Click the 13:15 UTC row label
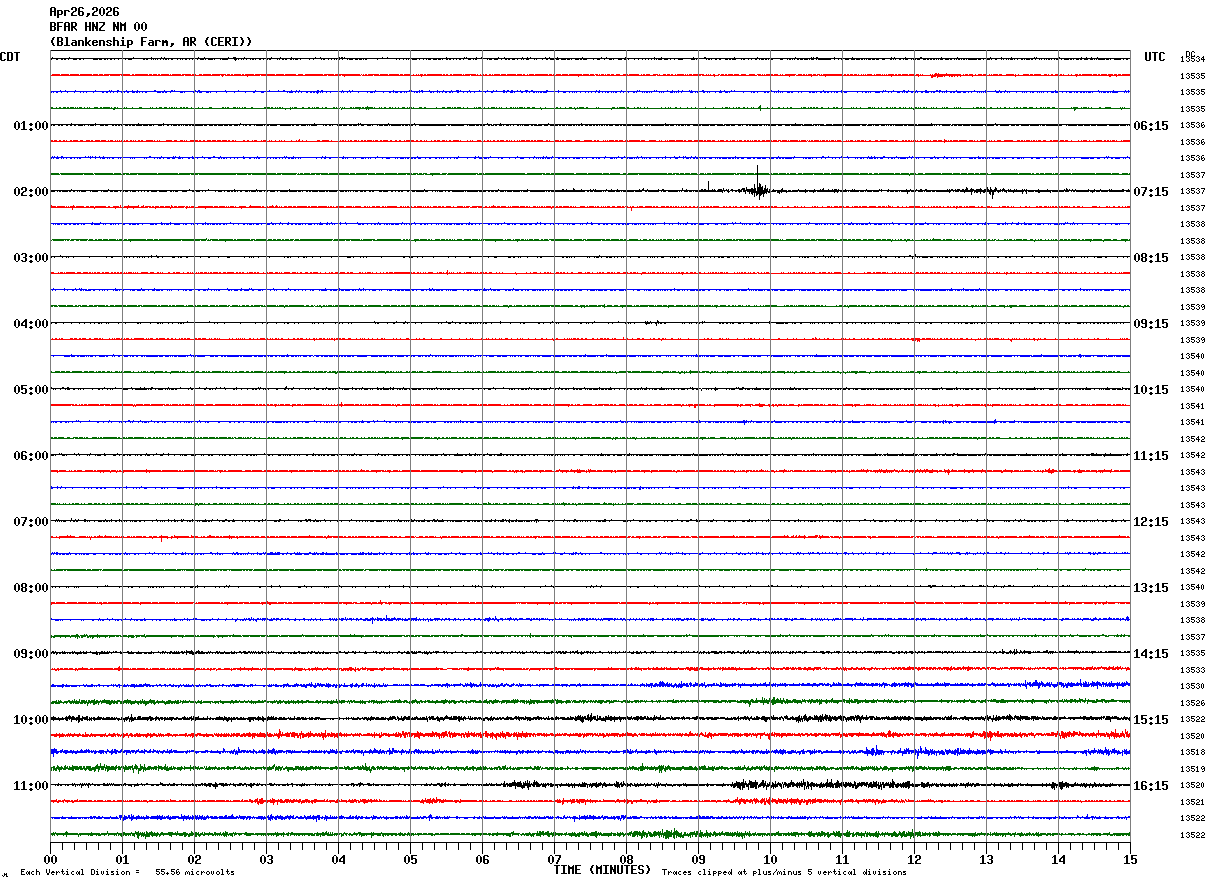This screenshot has height=886, width=1210. coord(1151,588)
